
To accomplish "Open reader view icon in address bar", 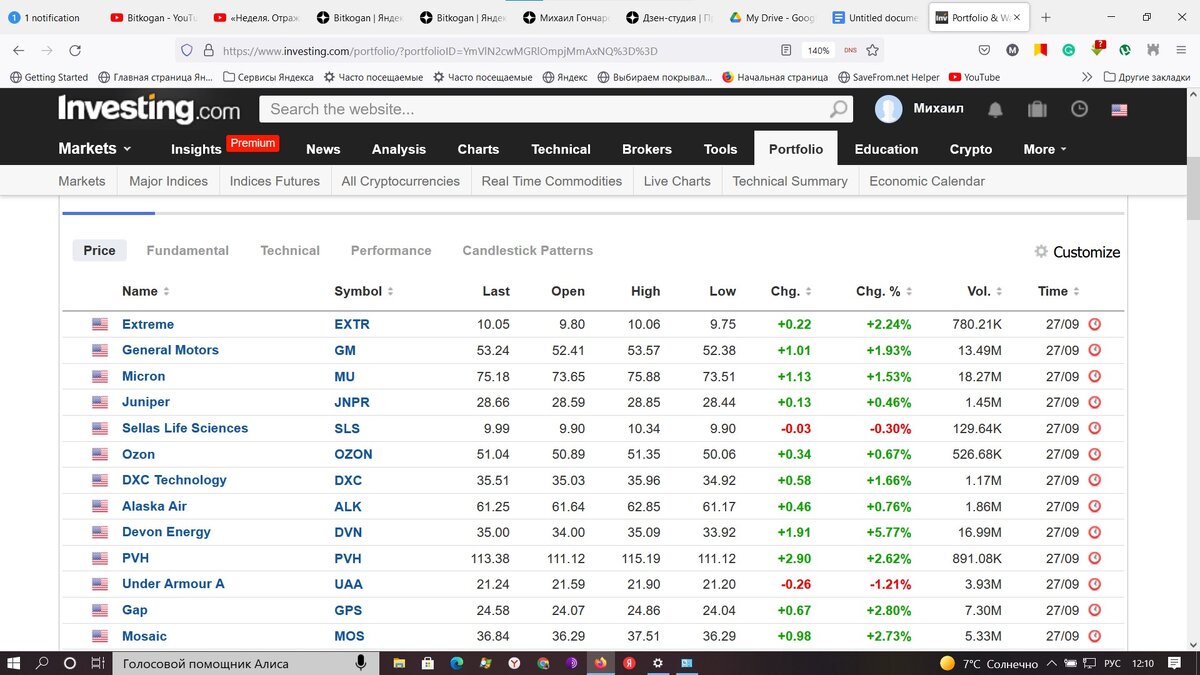I will 786,50.
